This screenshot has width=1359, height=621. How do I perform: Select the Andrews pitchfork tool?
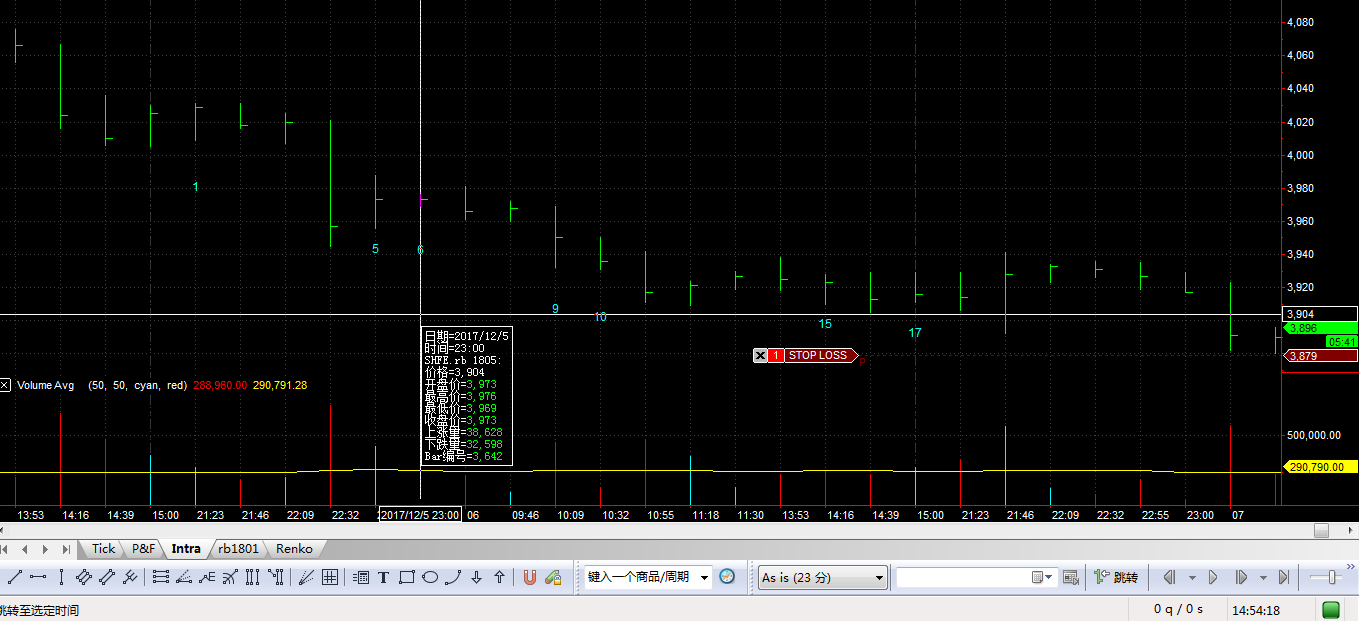(x=130, y=577)
